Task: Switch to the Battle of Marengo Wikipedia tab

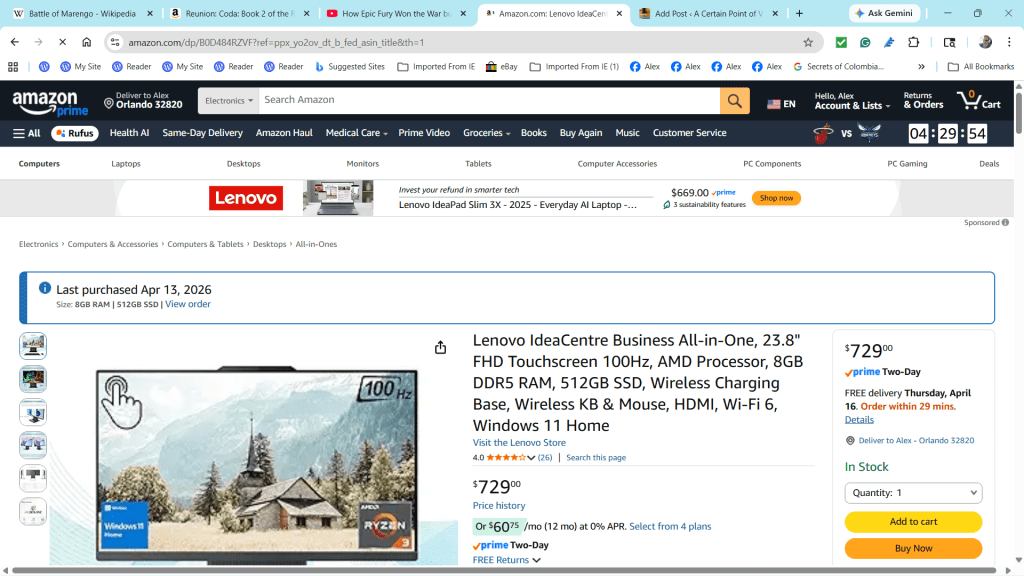Action: (80, 14)
